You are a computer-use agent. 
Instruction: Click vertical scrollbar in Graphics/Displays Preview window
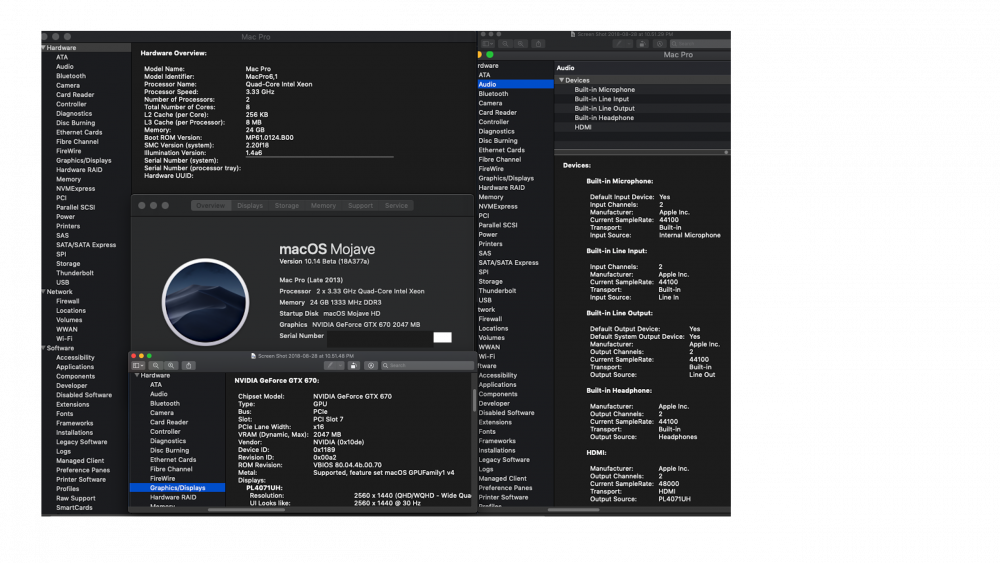(x=474, y=398)
